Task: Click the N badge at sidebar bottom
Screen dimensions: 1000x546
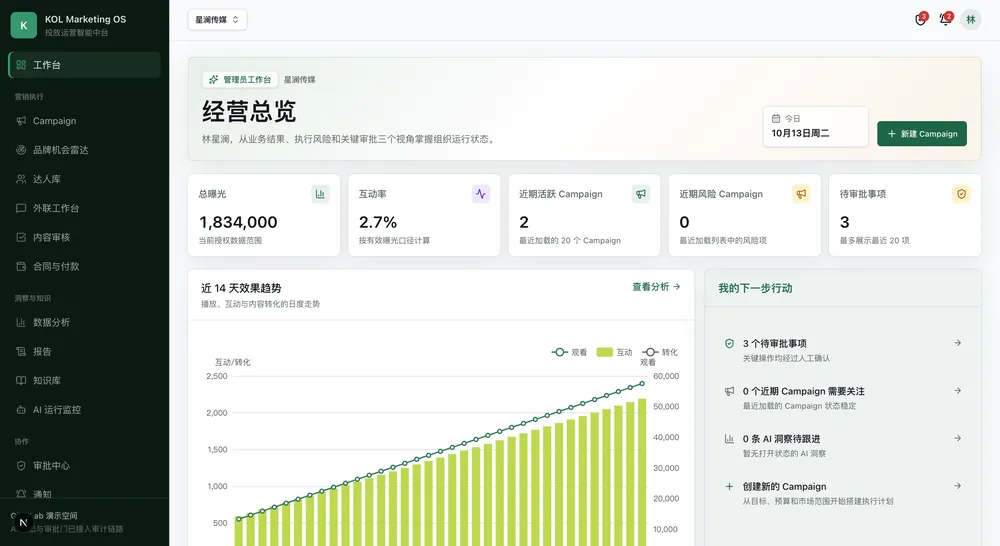Action: pos(23,522)
